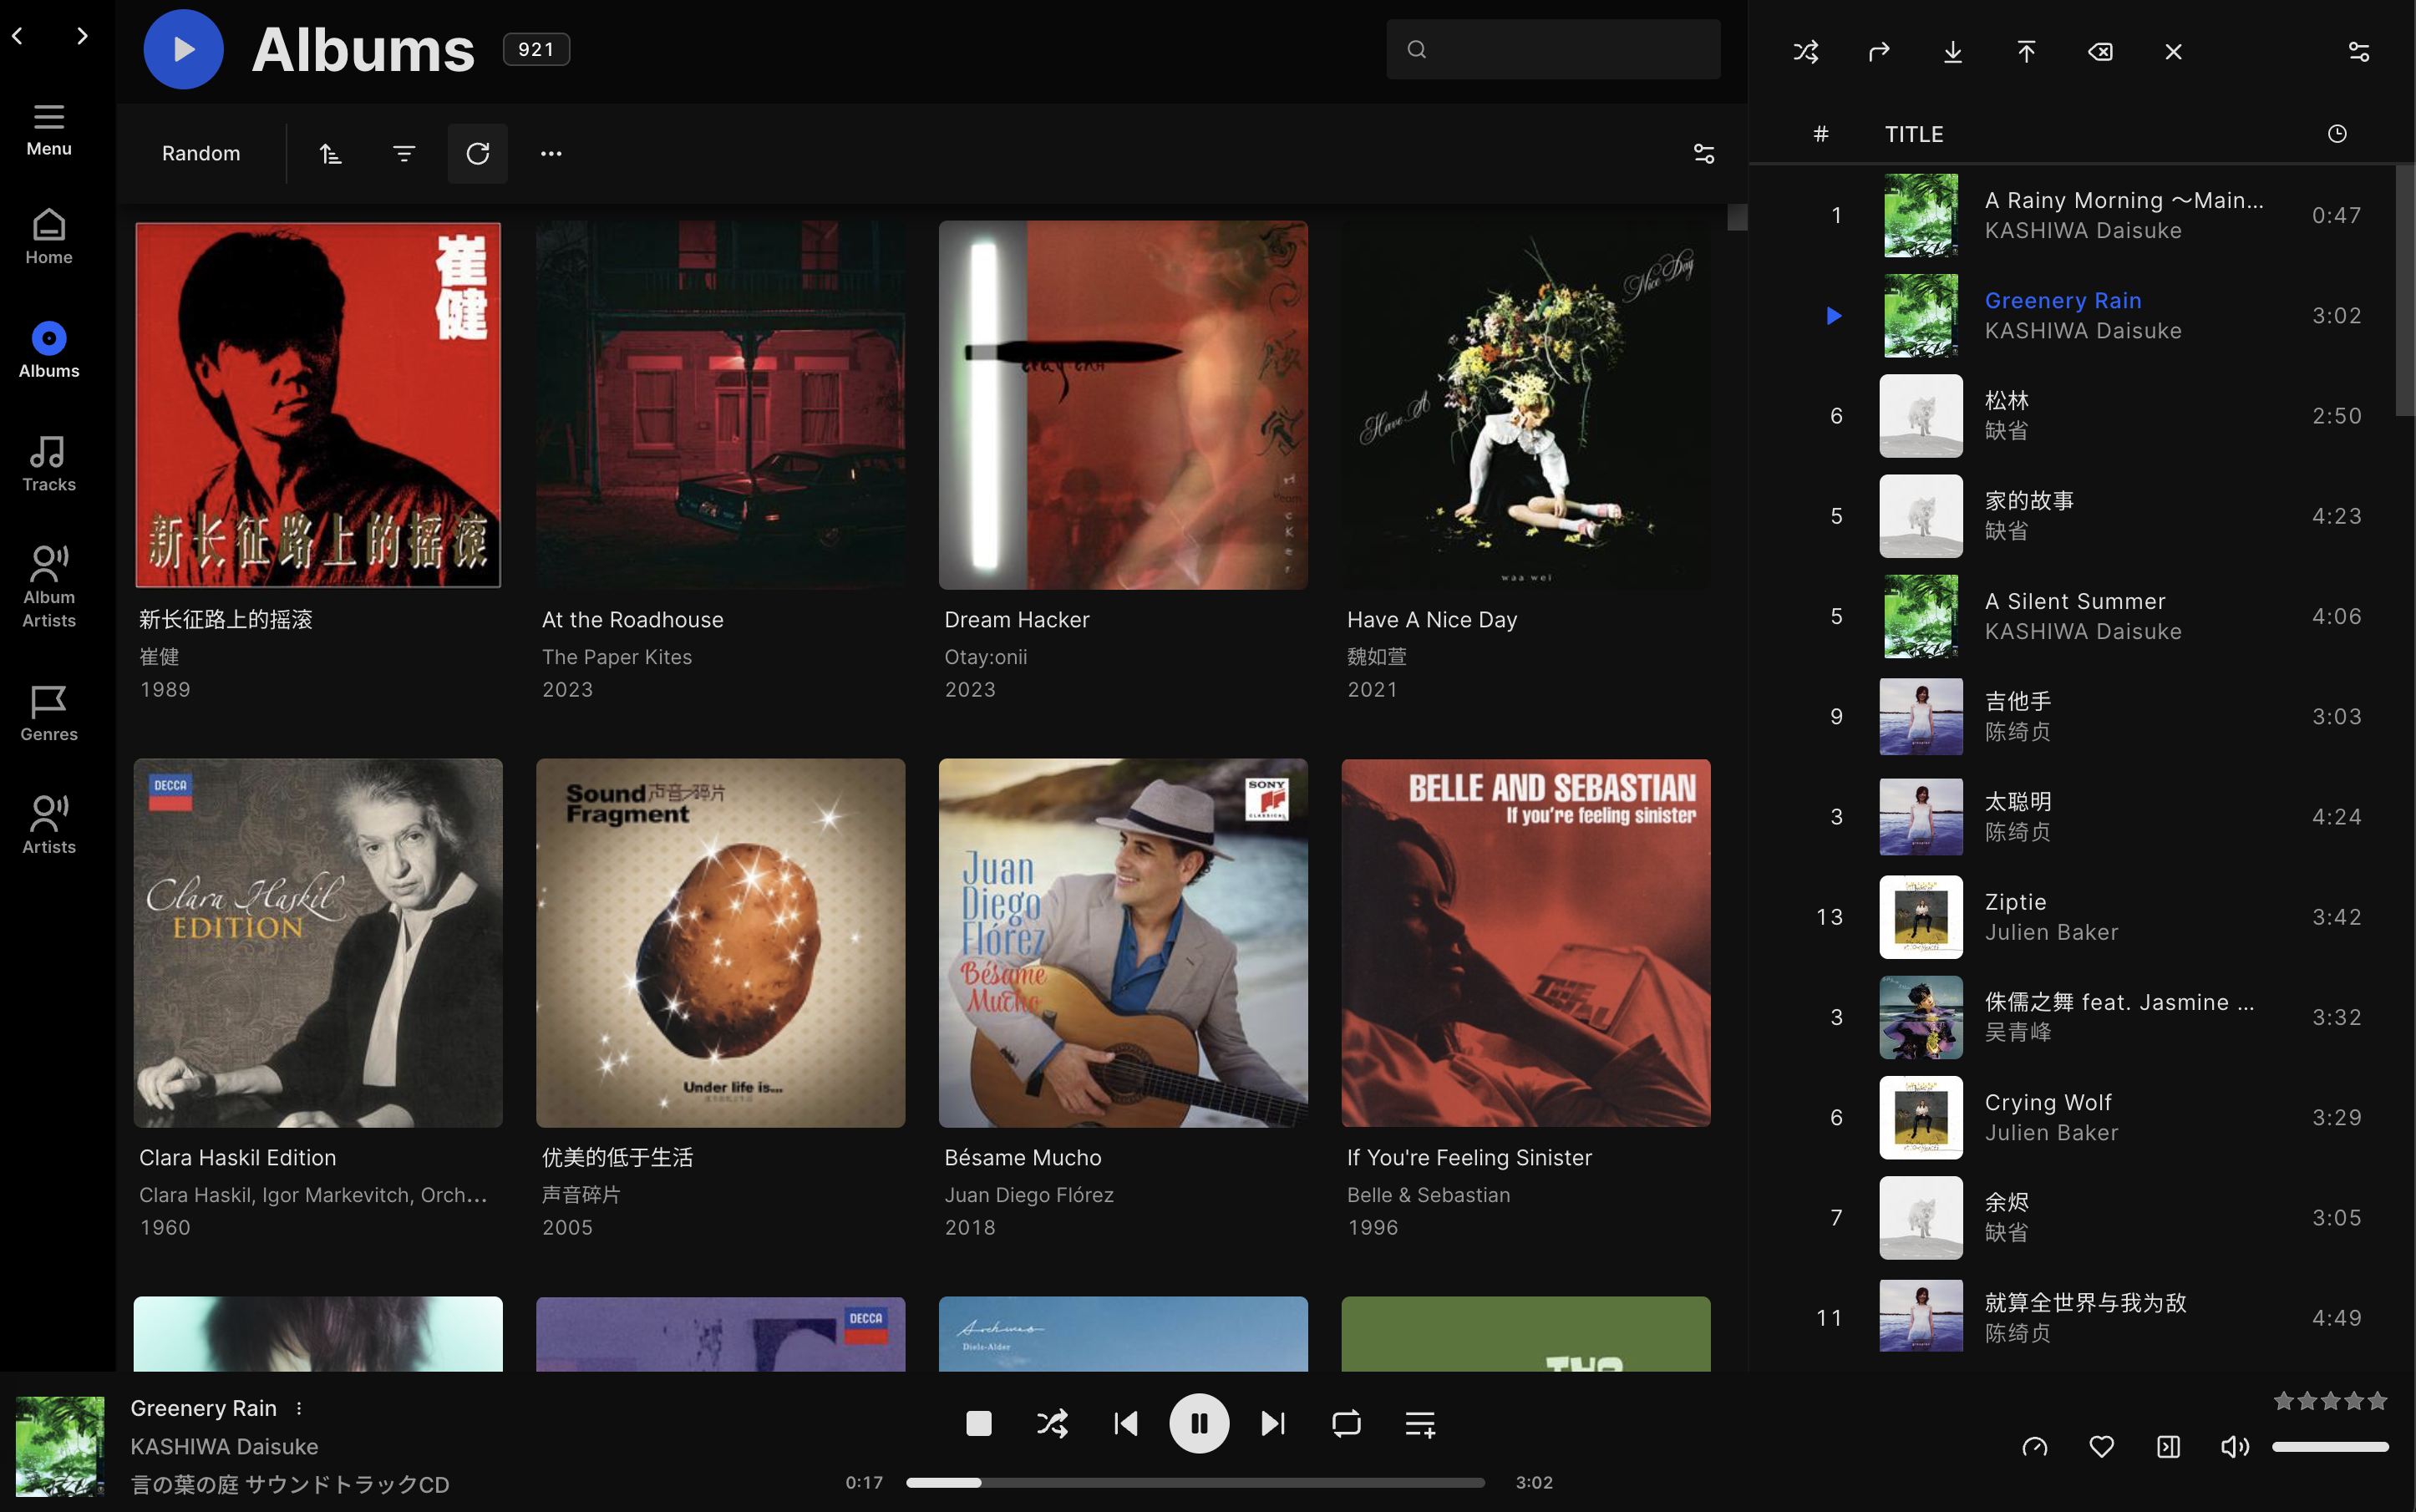
Task: Set the current track's star rating
Action: [x=2330, y=1401]
